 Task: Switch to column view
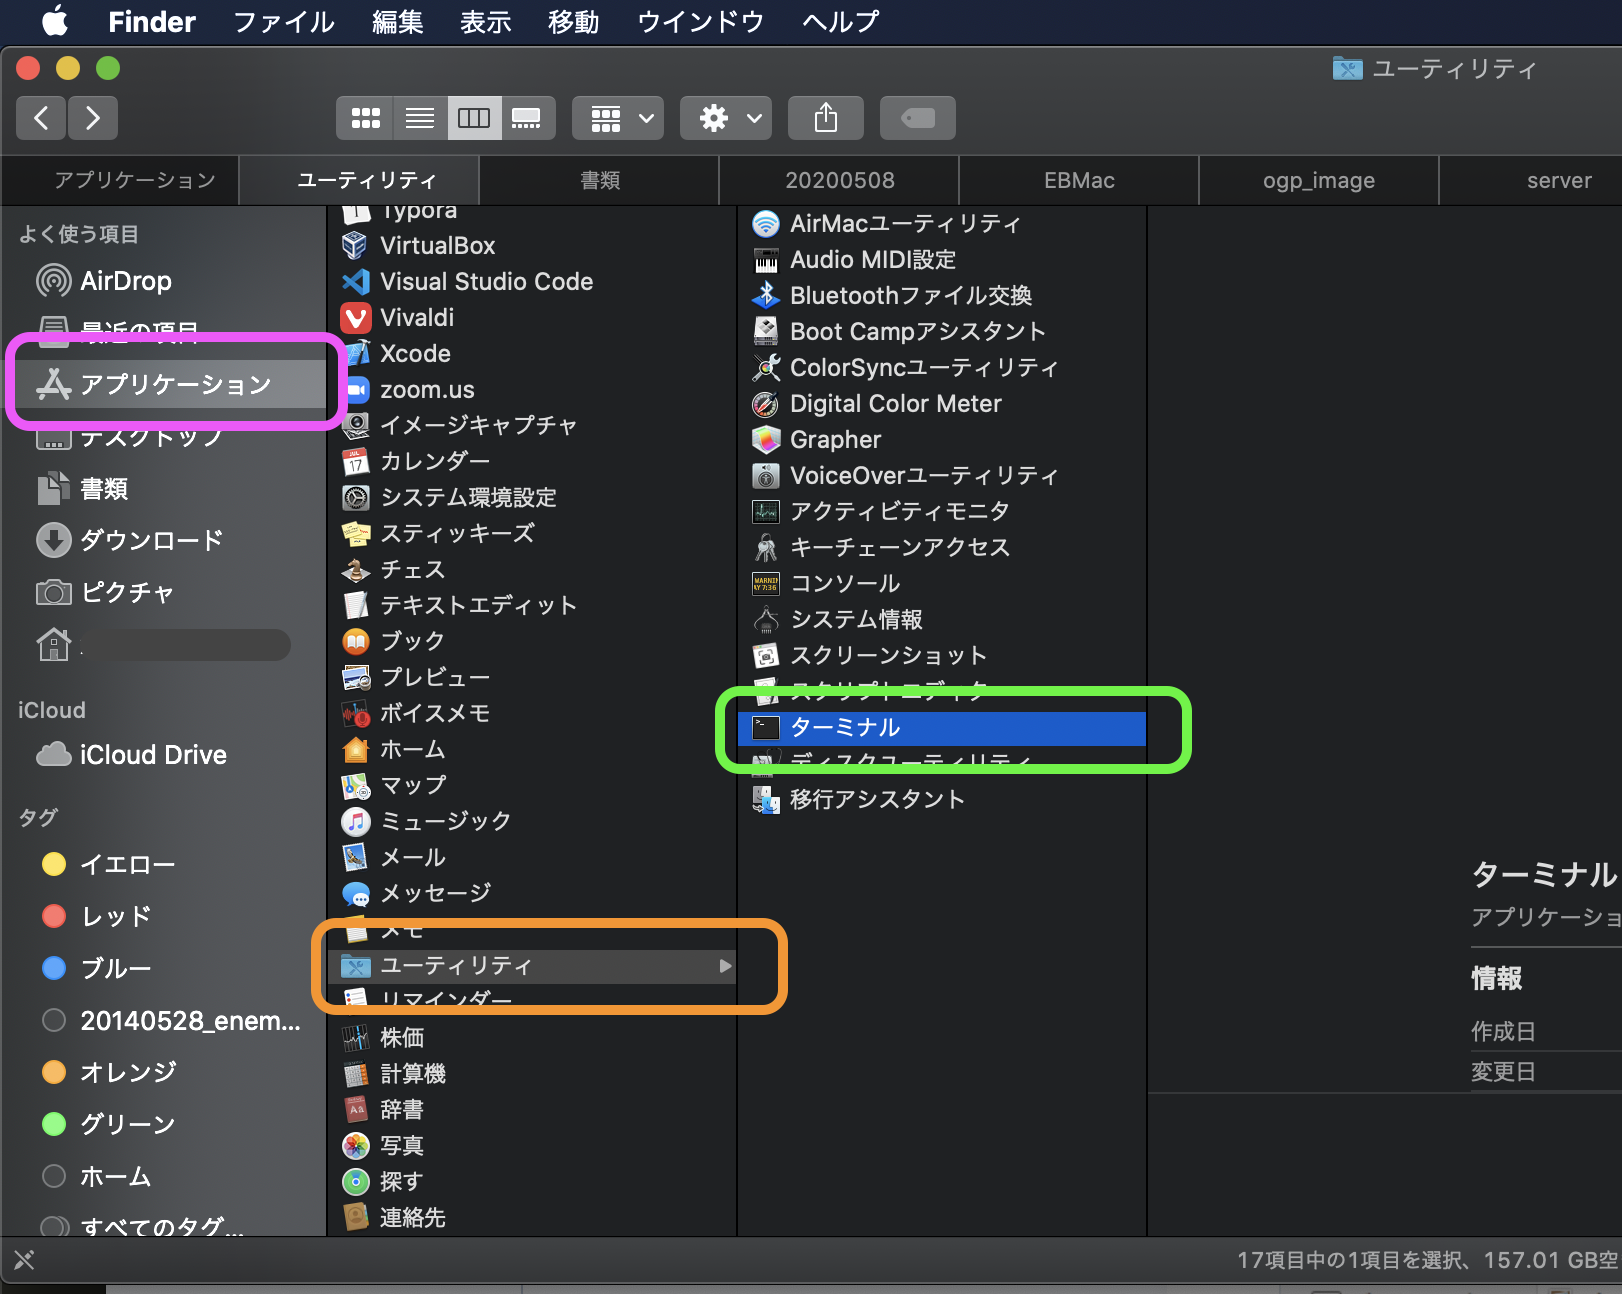tap(474, 118)
